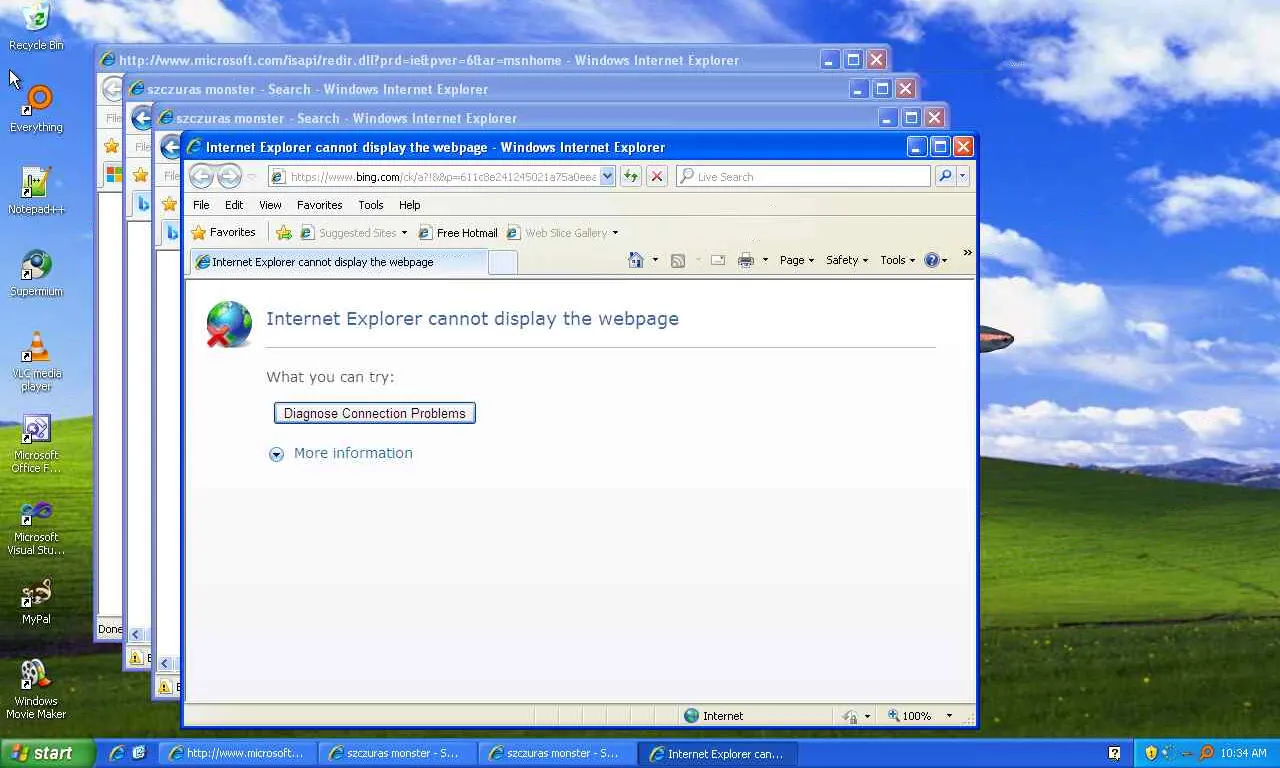
Task: Open the blue Help question mark icon
Action: coord(932,260)
